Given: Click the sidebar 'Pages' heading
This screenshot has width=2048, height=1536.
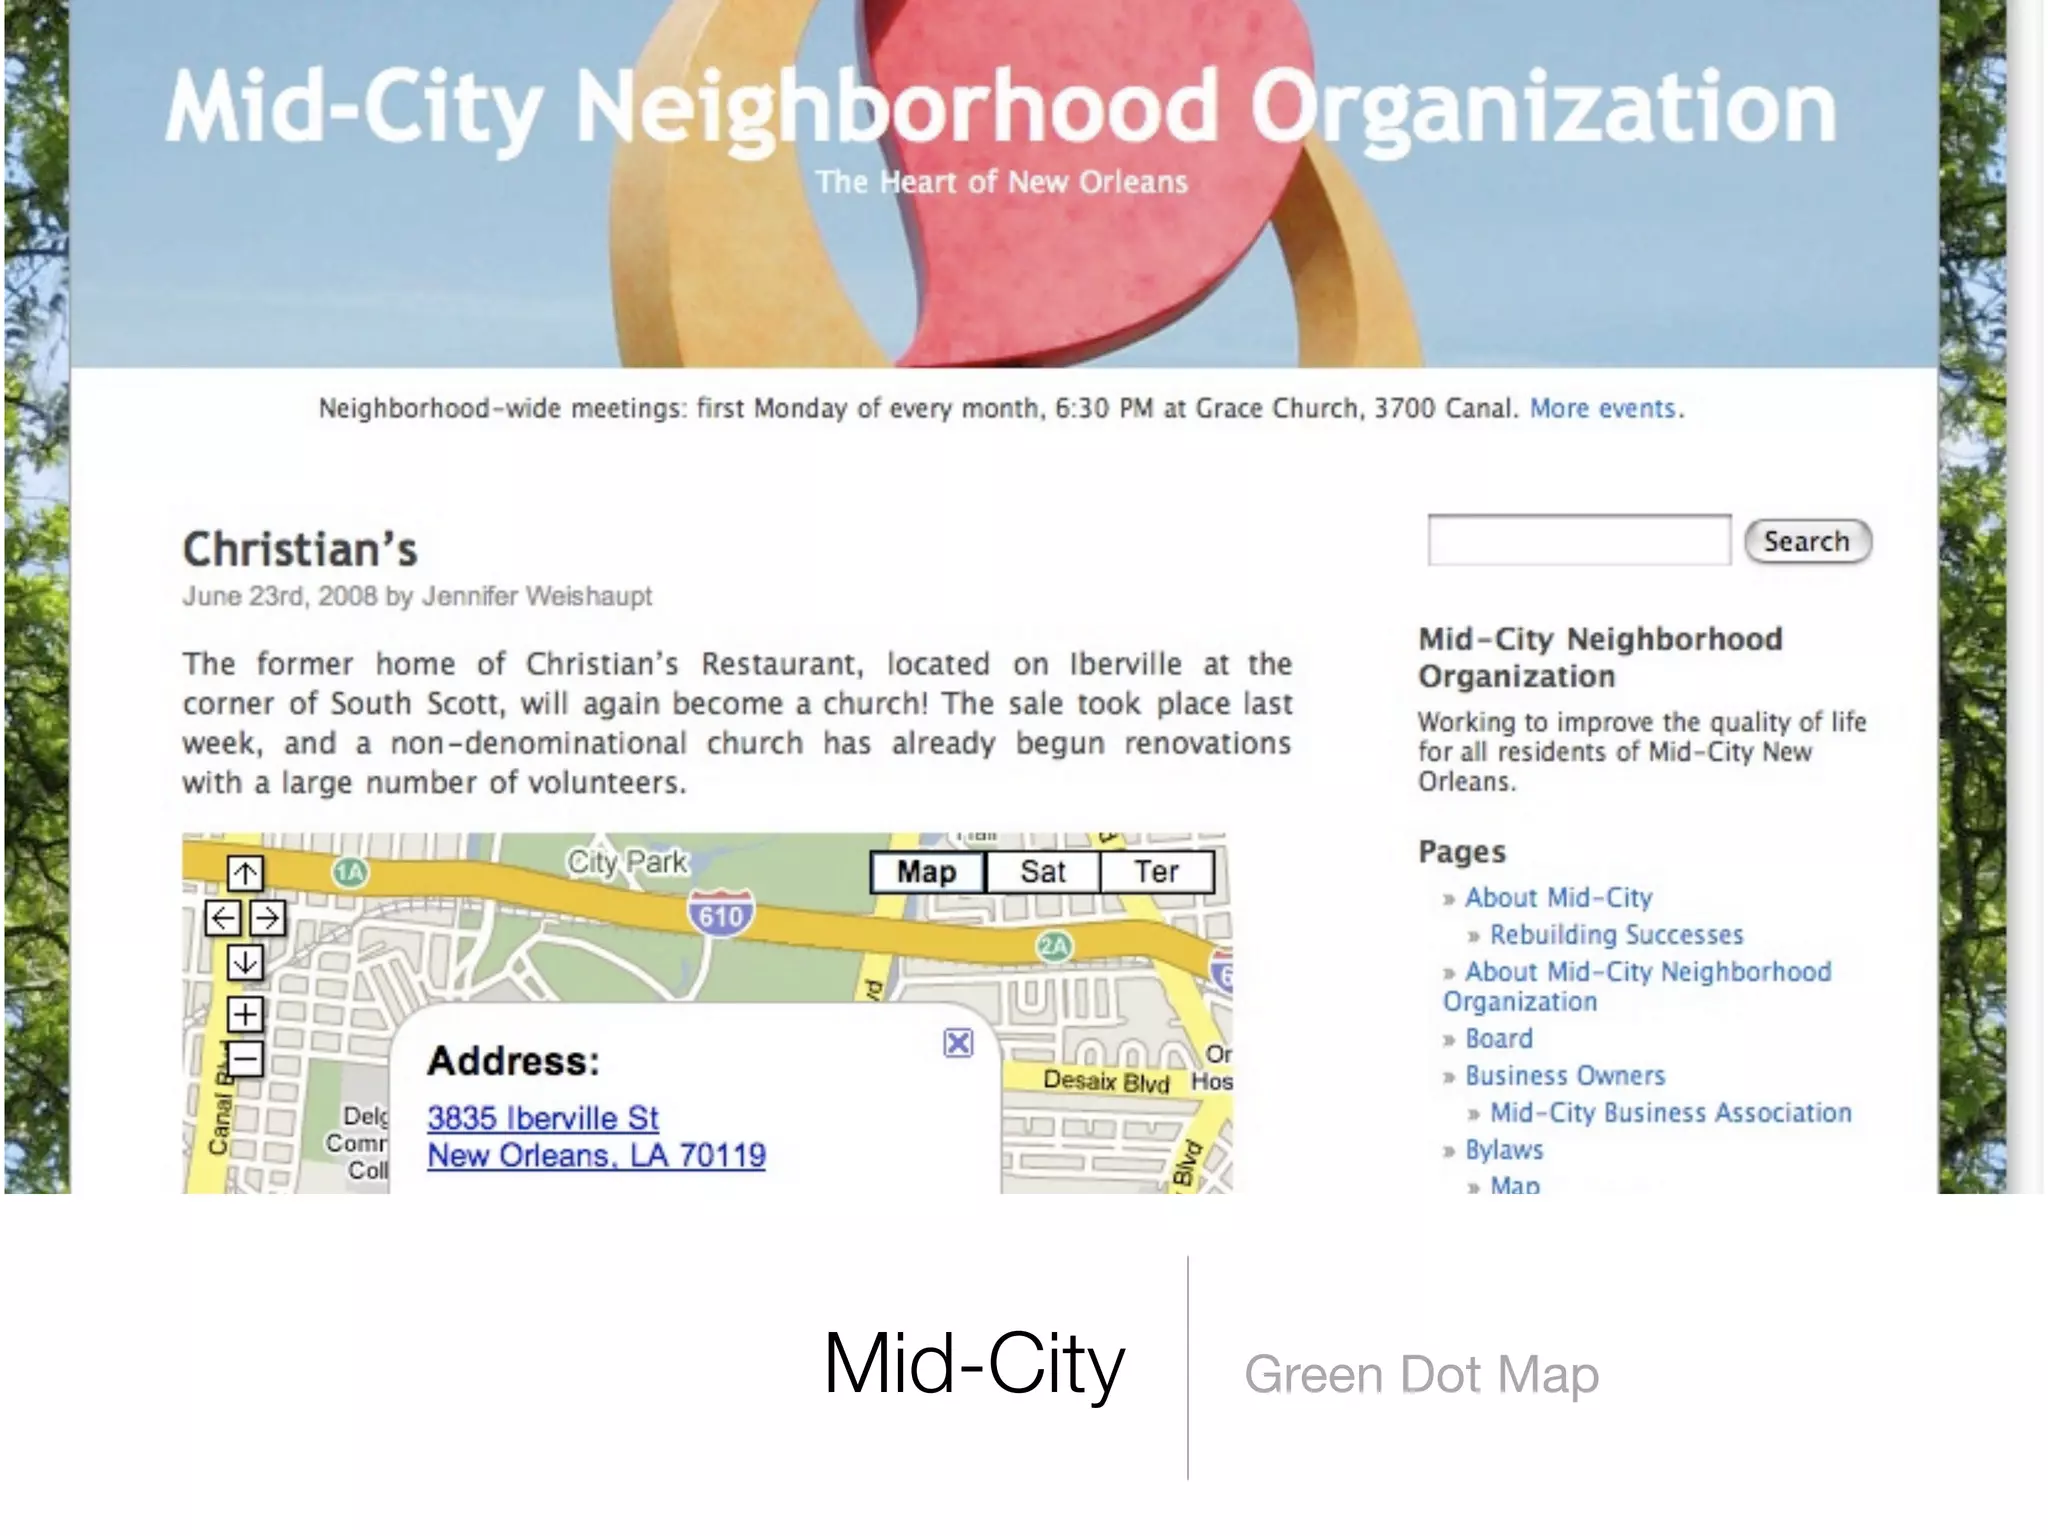Looking at the screenshot, I should (1462, 852).
